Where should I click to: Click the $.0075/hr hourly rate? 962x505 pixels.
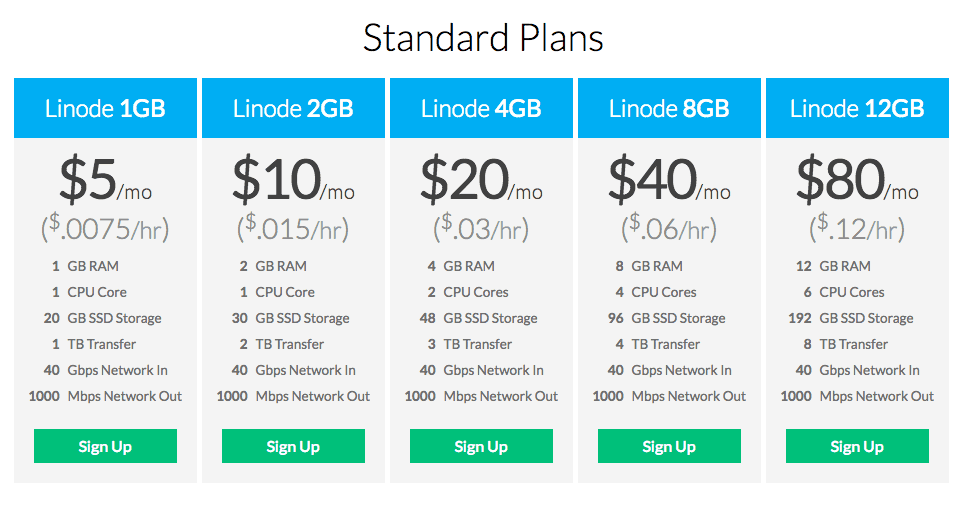(x=105, y=229)
